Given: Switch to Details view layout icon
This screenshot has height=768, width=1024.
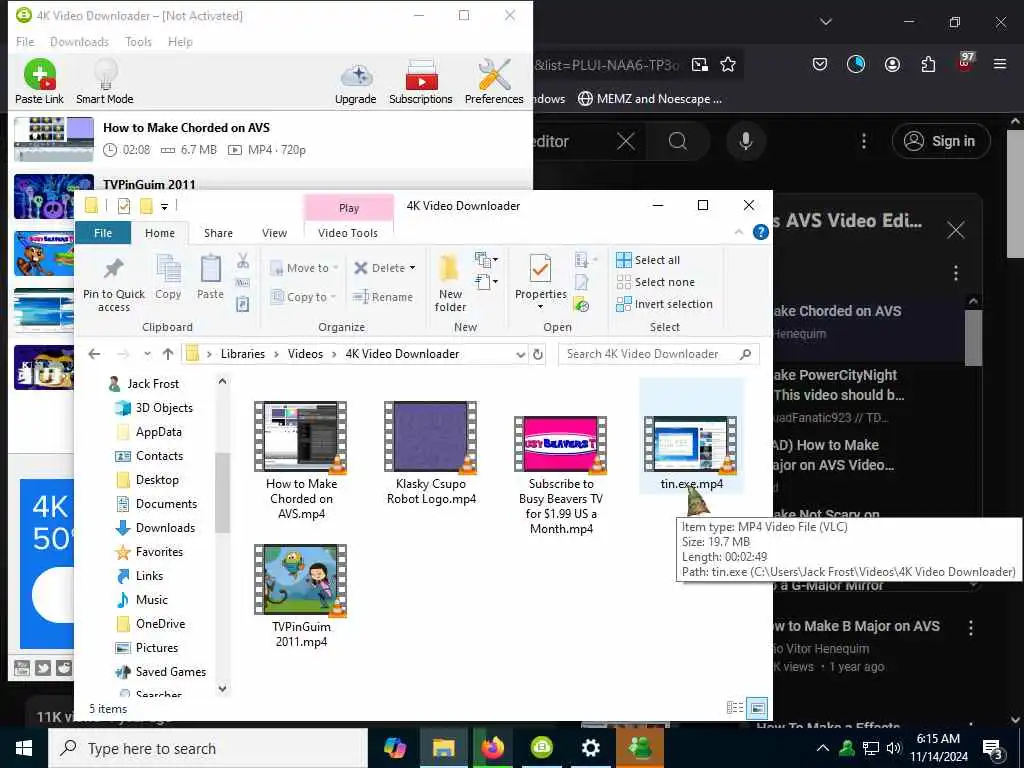Looking at the screenshot, I should coord(735,707).
